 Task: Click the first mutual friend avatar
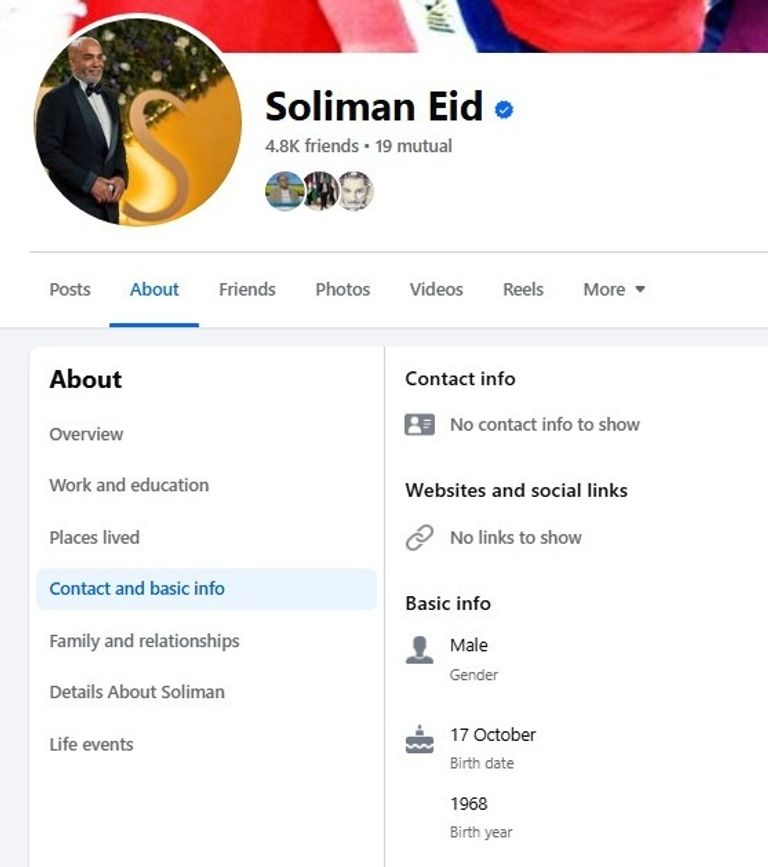284,190
